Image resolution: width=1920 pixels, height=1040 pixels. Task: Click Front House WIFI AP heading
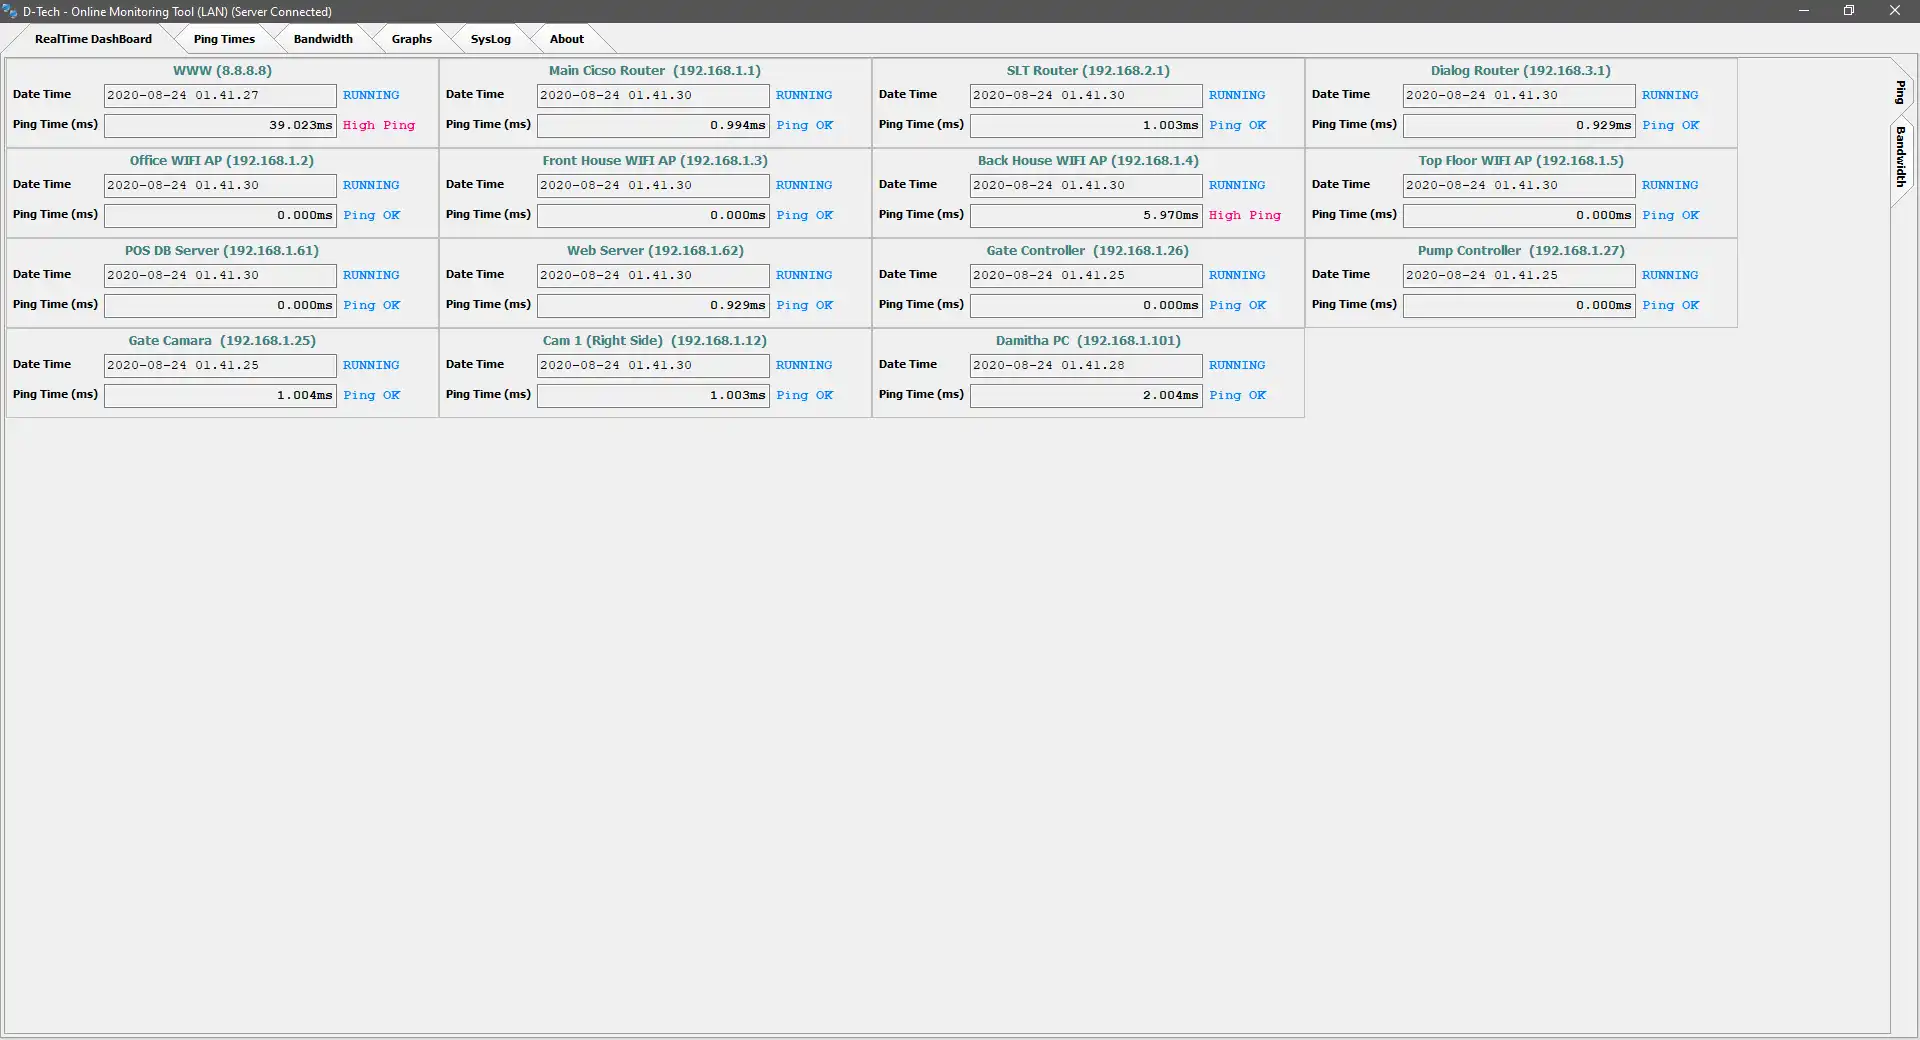pos(655,161)
